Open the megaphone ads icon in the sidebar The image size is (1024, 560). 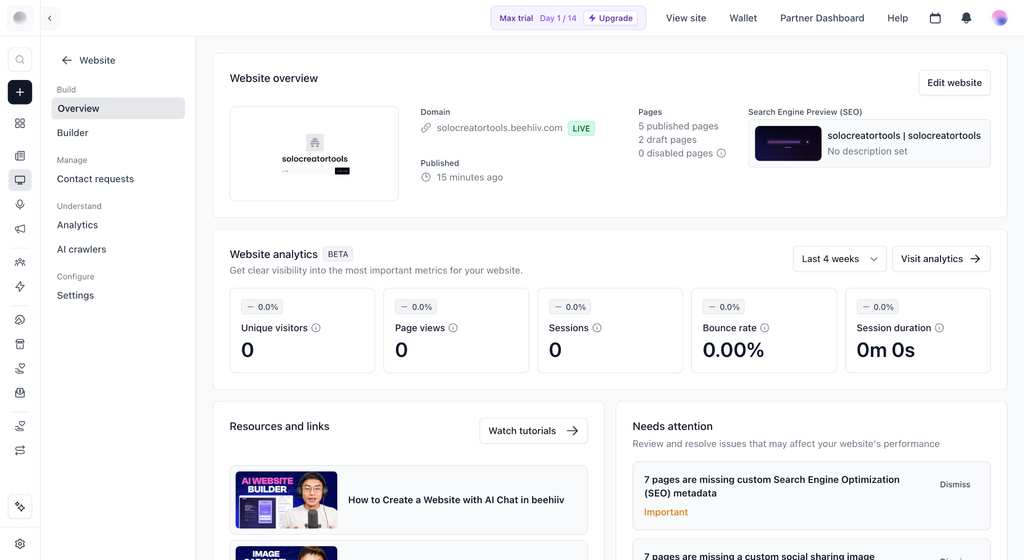click(20, 229)
